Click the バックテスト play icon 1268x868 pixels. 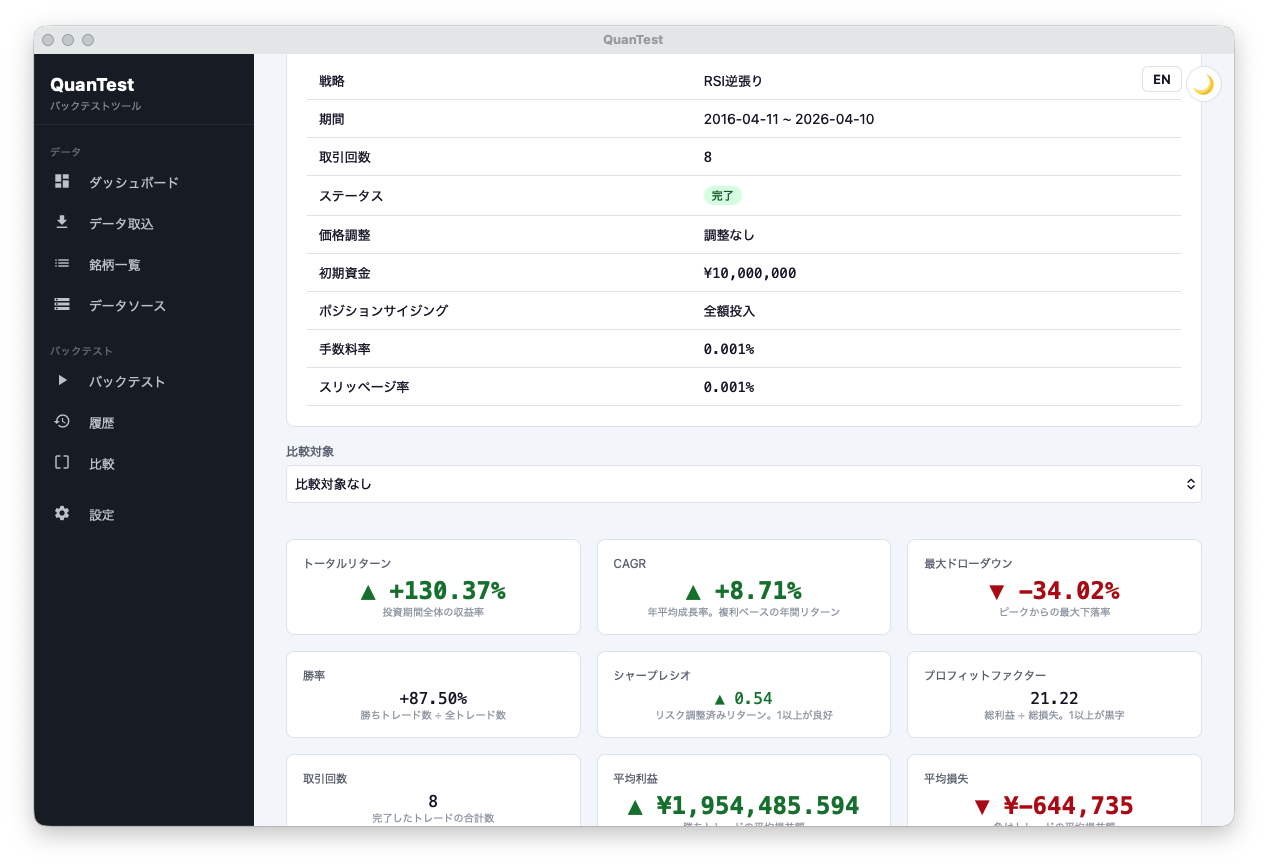pyautogui.click(x=62, y=381)
